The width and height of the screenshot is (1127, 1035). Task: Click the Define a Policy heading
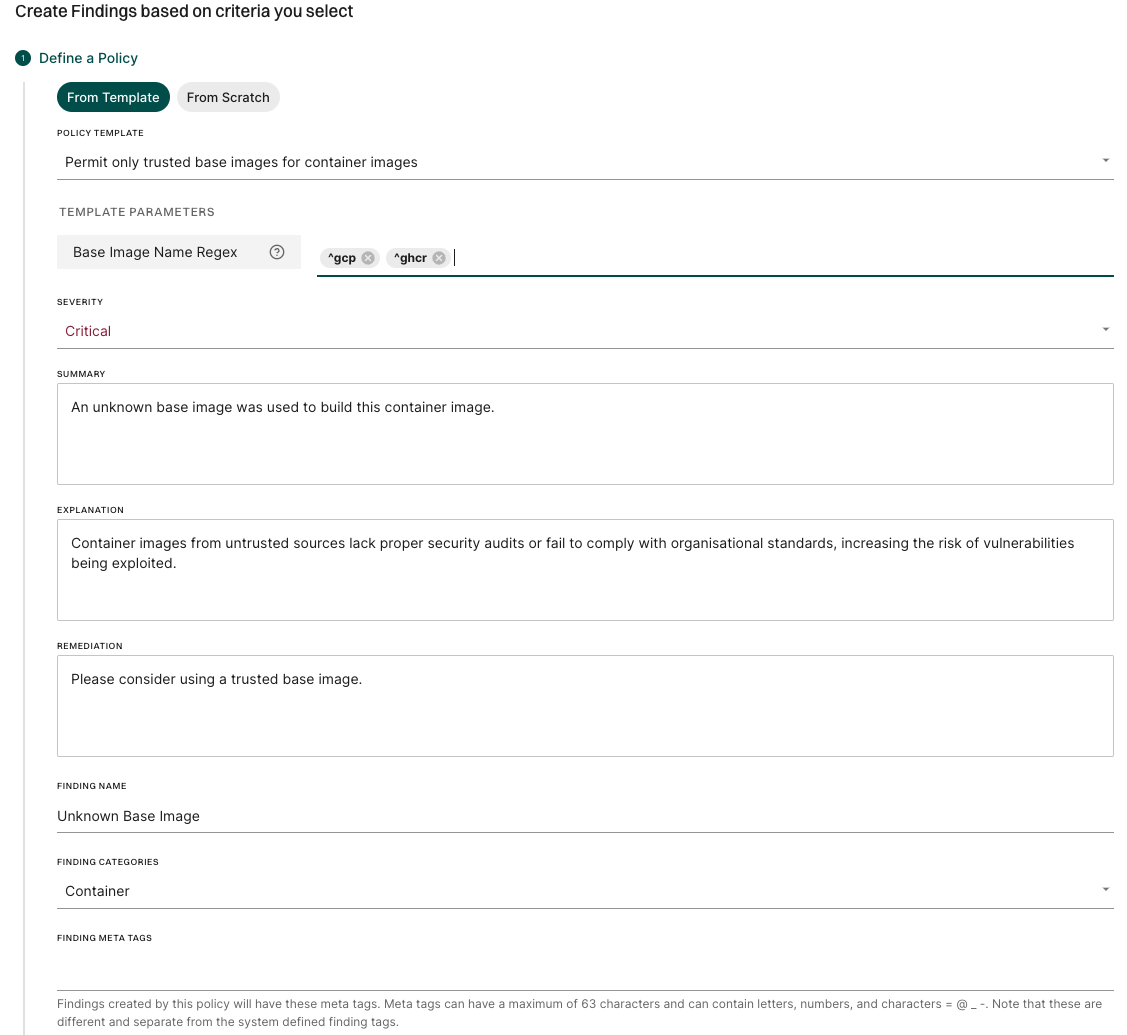point(90,58)
